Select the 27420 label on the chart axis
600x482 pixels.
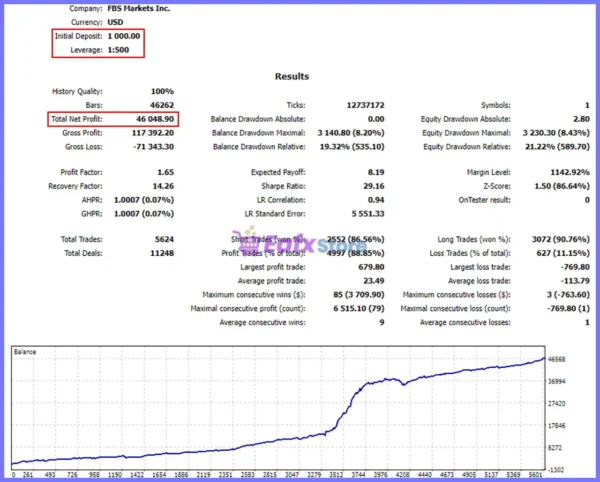557,404
